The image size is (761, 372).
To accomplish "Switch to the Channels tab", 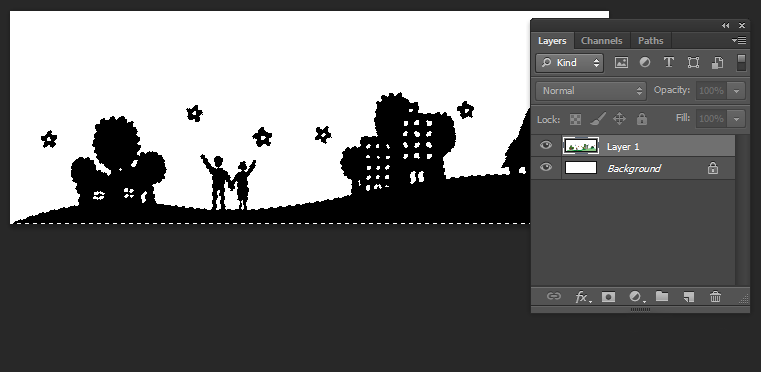I will [601, 41].
